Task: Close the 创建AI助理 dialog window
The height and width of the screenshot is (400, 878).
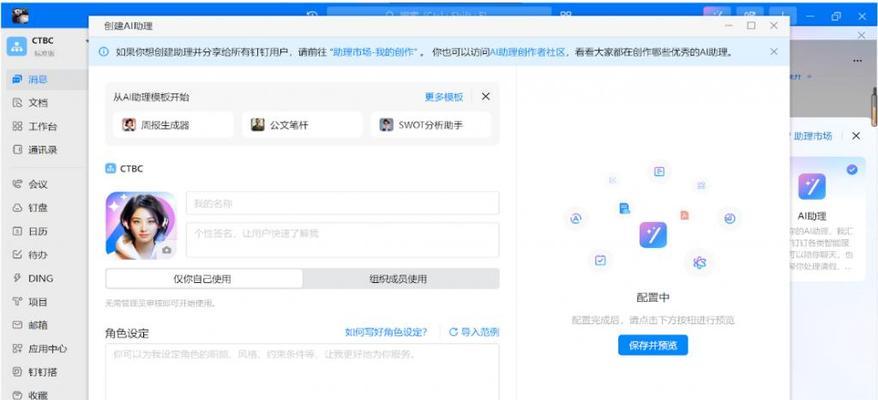Action: (773, 26)
